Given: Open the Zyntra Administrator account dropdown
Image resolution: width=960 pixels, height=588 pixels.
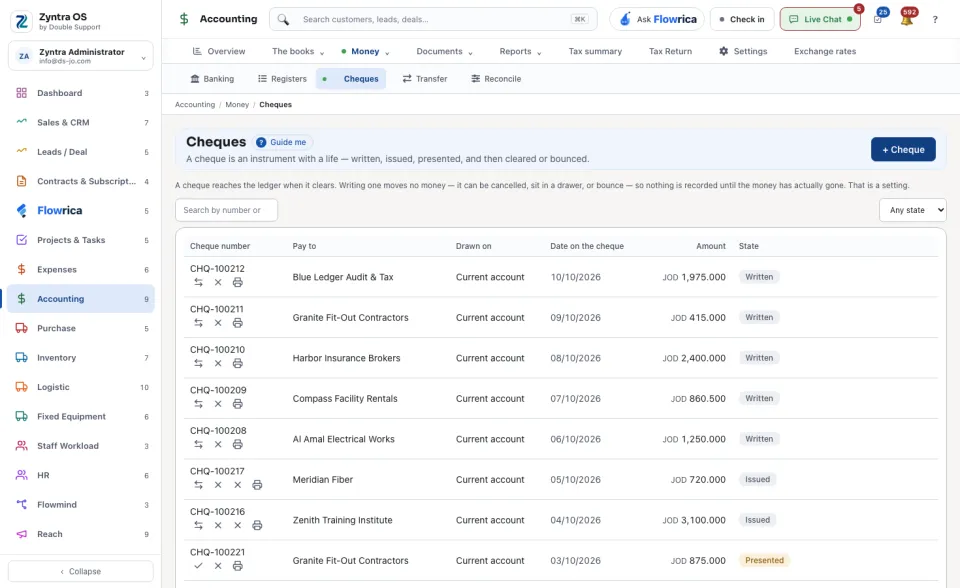Looking at the screenshot, I should tap(81, 56).
